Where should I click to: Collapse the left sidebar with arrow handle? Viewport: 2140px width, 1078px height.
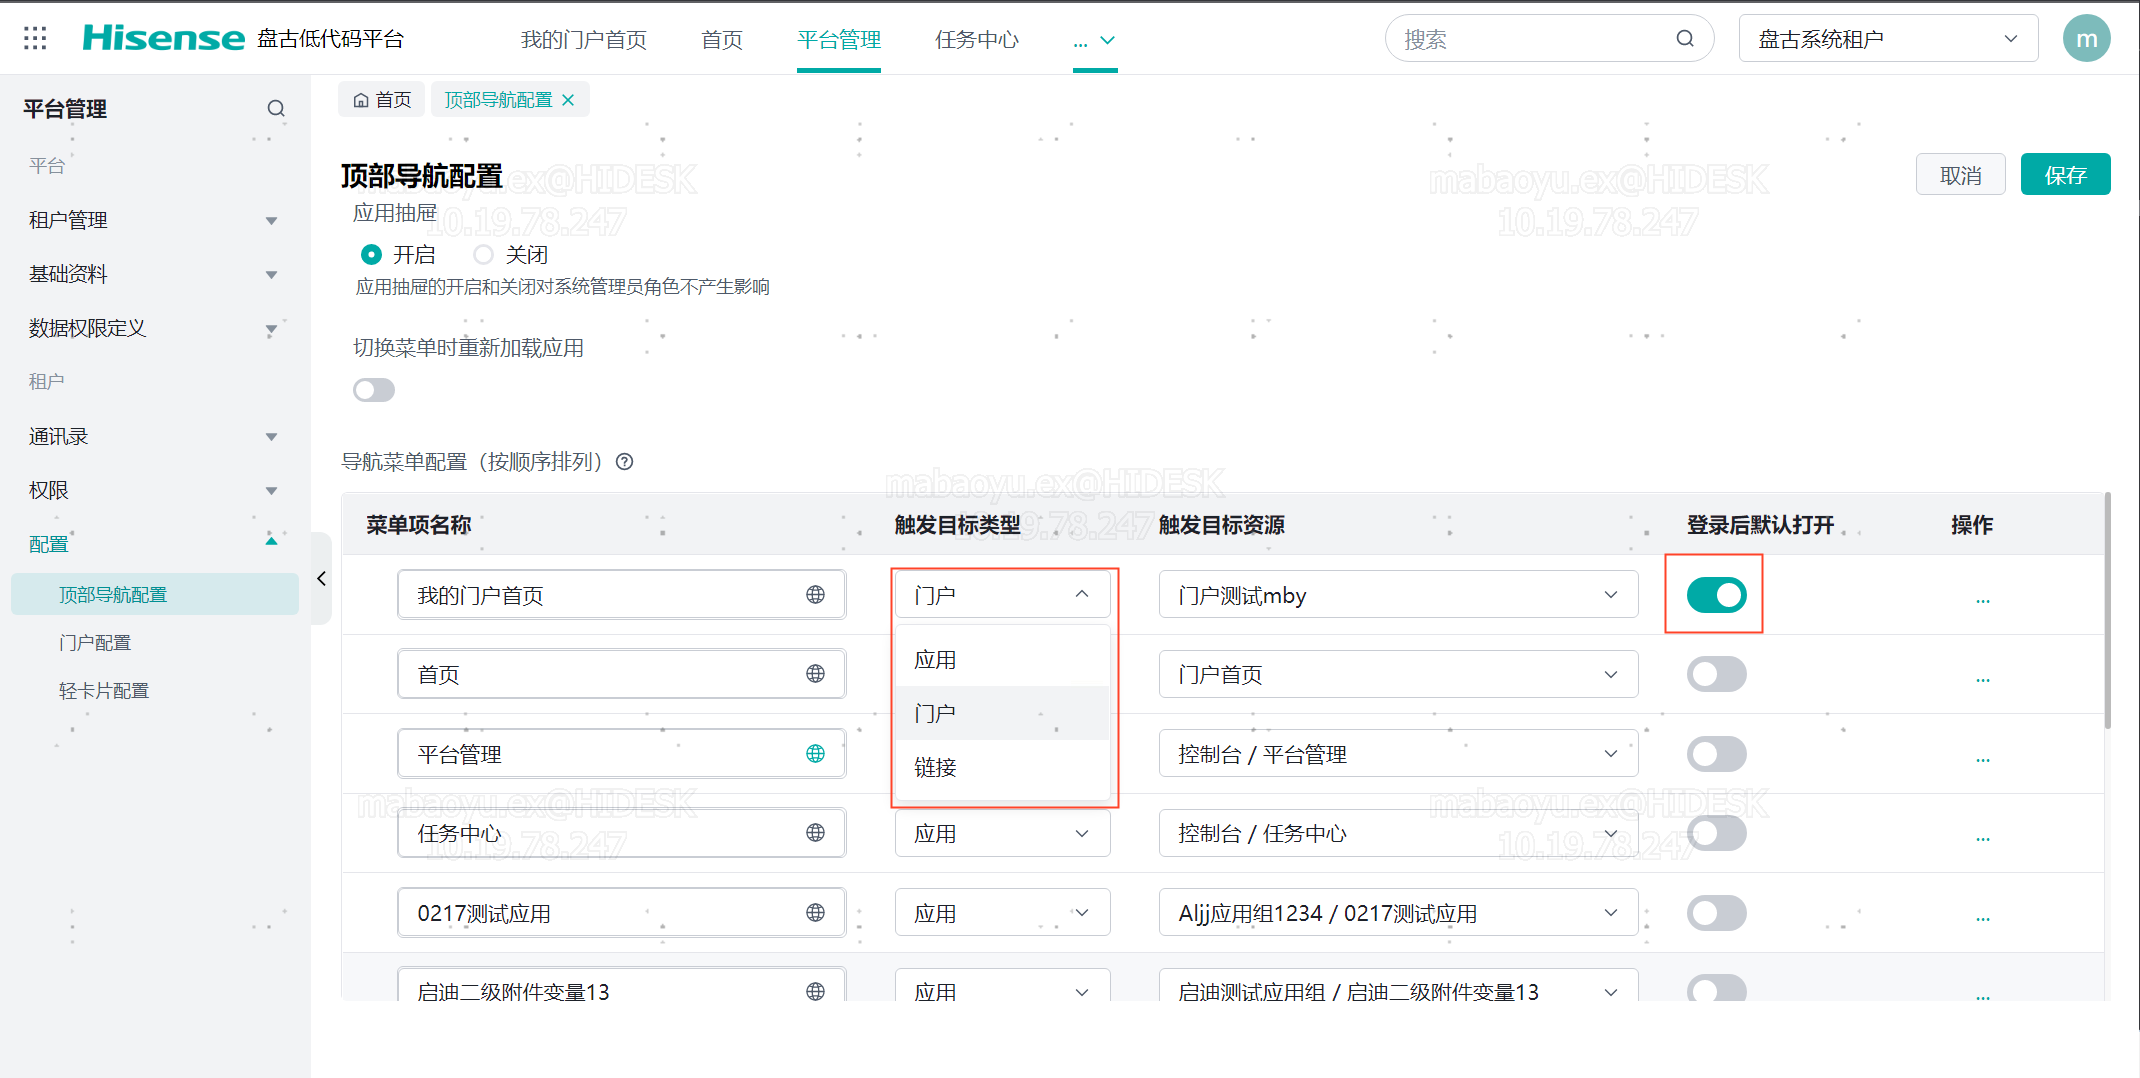[x=321, y=579]
